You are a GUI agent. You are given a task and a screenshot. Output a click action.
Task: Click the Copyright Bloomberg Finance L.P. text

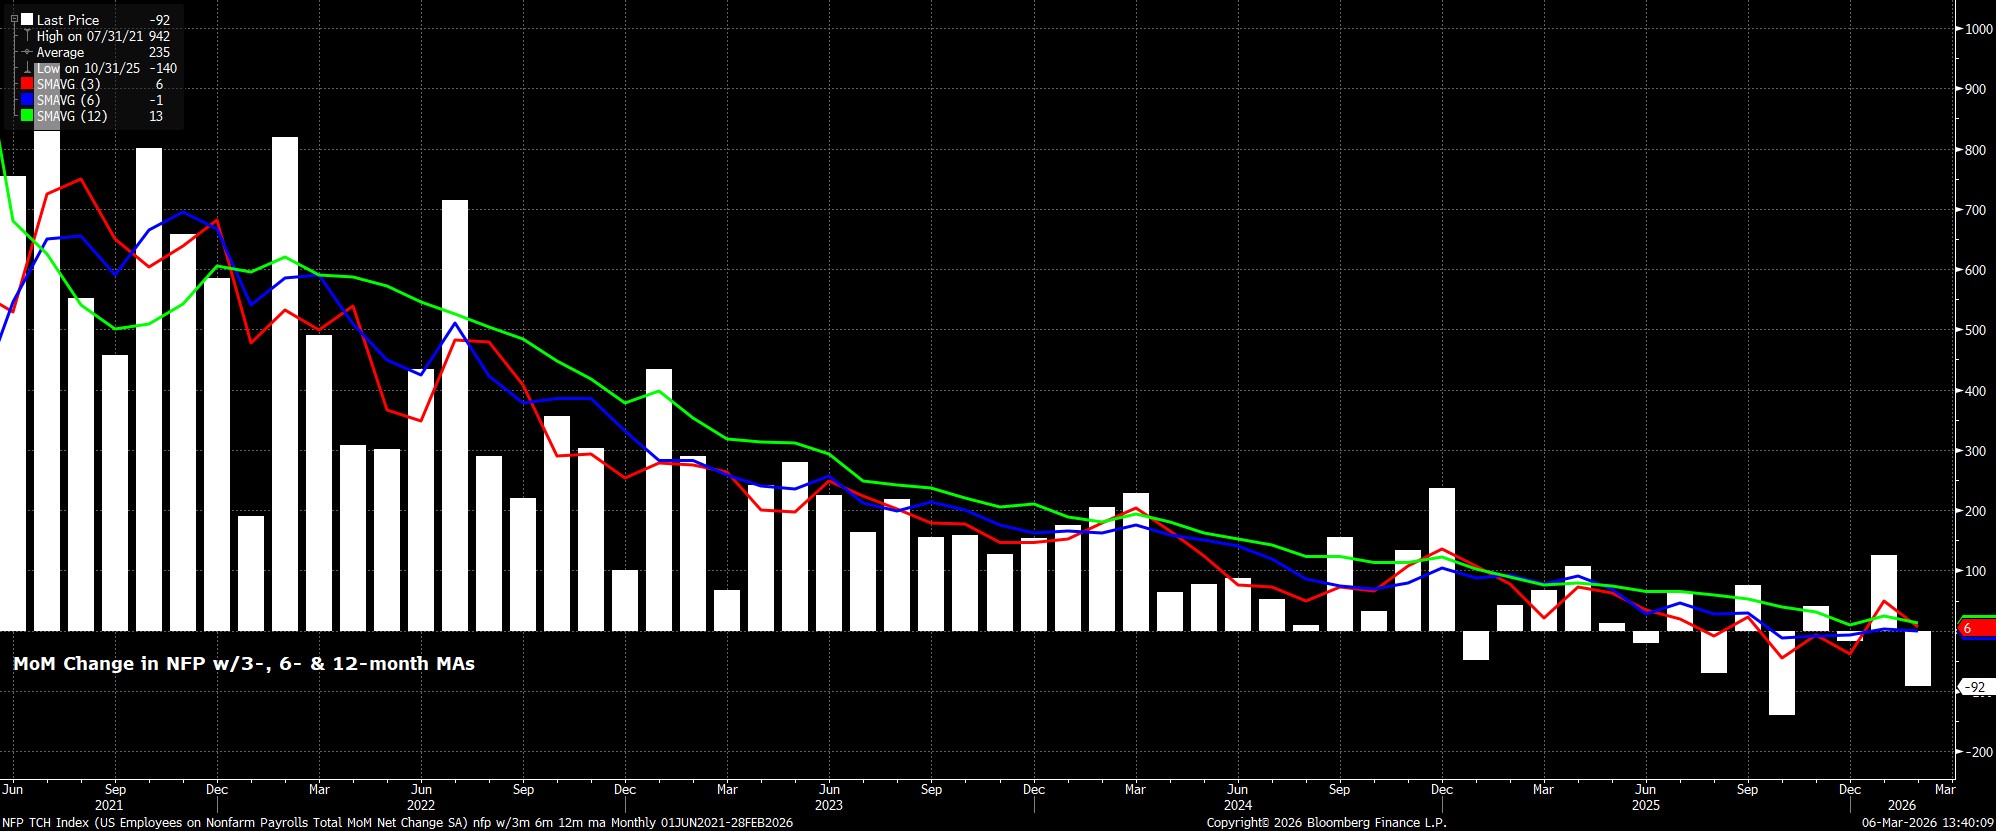[1326, 822]
